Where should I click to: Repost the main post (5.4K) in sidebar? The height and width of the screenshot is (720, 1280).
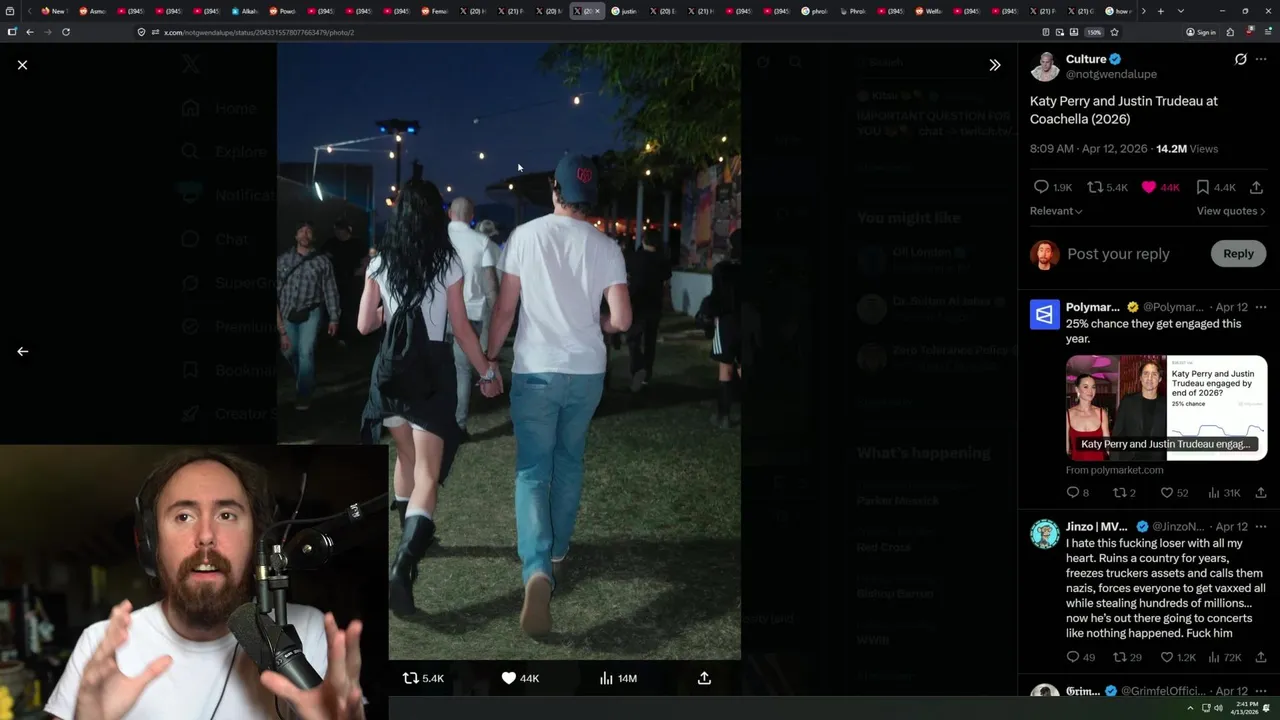coord(1107,187)
